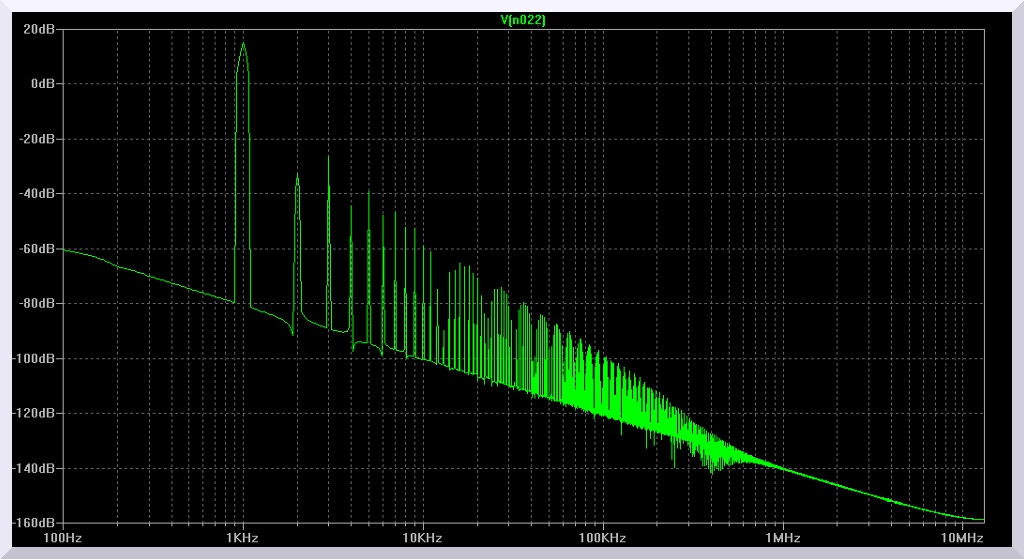
Task: Select the -120dB axis tick label
Action: click(35, 413)
